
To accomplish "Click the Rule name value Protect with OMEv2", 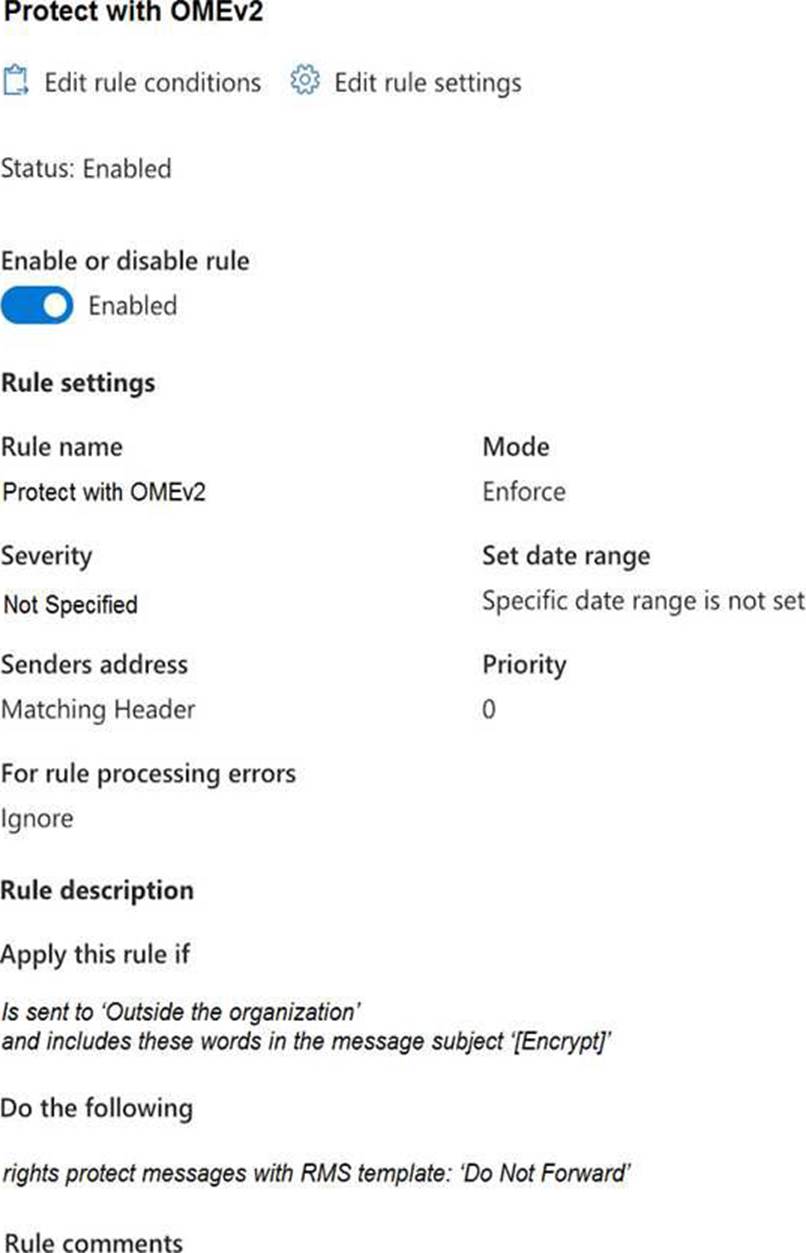I will (105, 492).
